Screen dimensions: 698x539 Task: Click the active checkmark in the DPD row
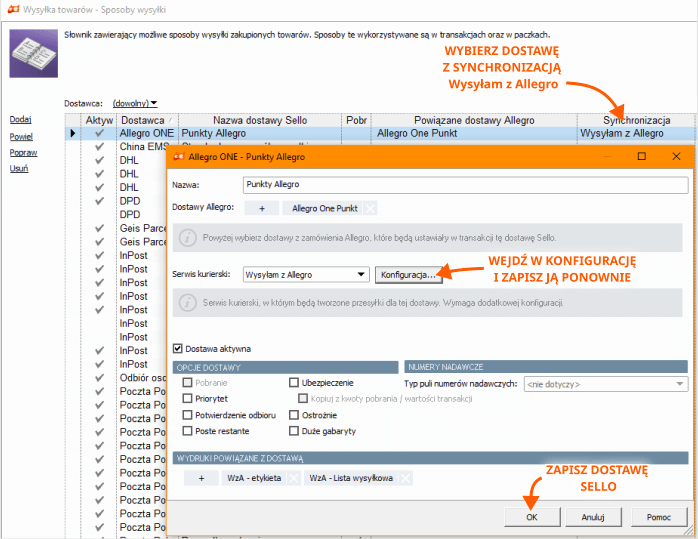[99, 201]
